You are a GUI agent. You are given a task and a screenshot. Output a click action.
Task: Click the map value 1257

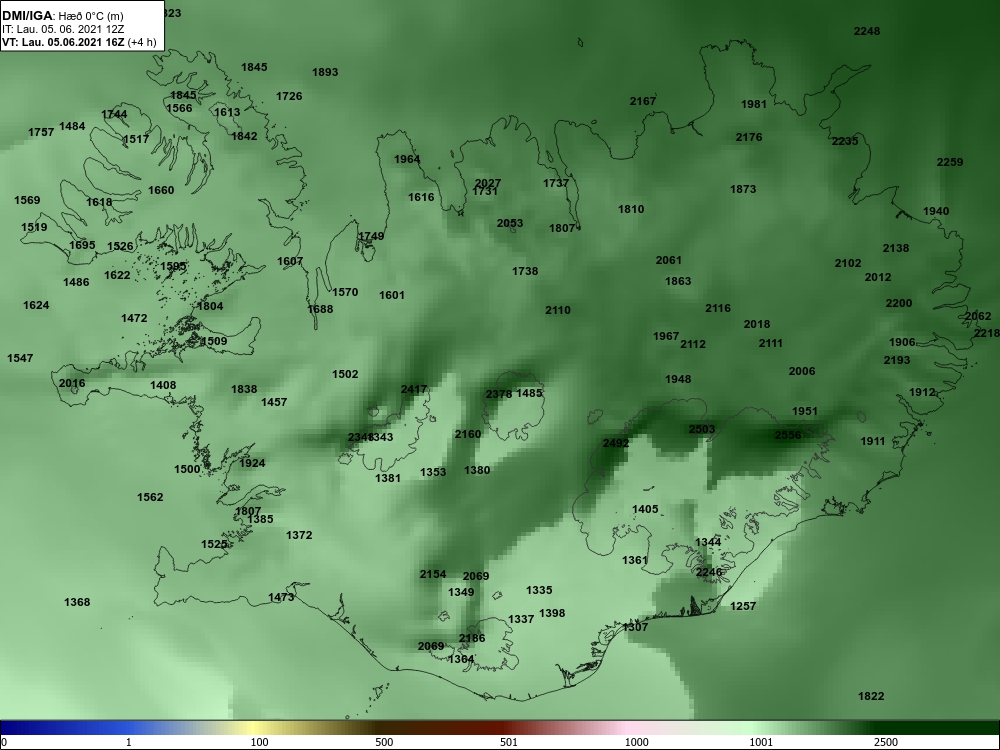pyautogui.click(x=743, y=606)
